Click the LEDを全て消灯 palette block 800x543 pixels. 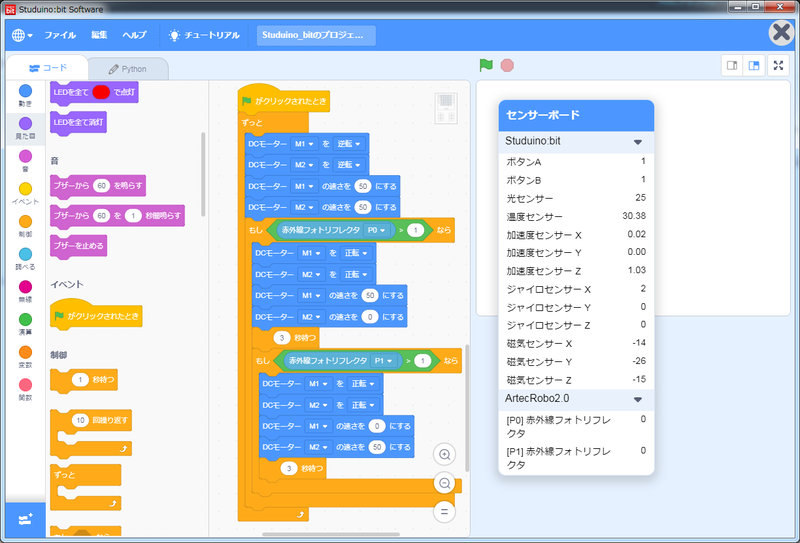click(78, 122)
